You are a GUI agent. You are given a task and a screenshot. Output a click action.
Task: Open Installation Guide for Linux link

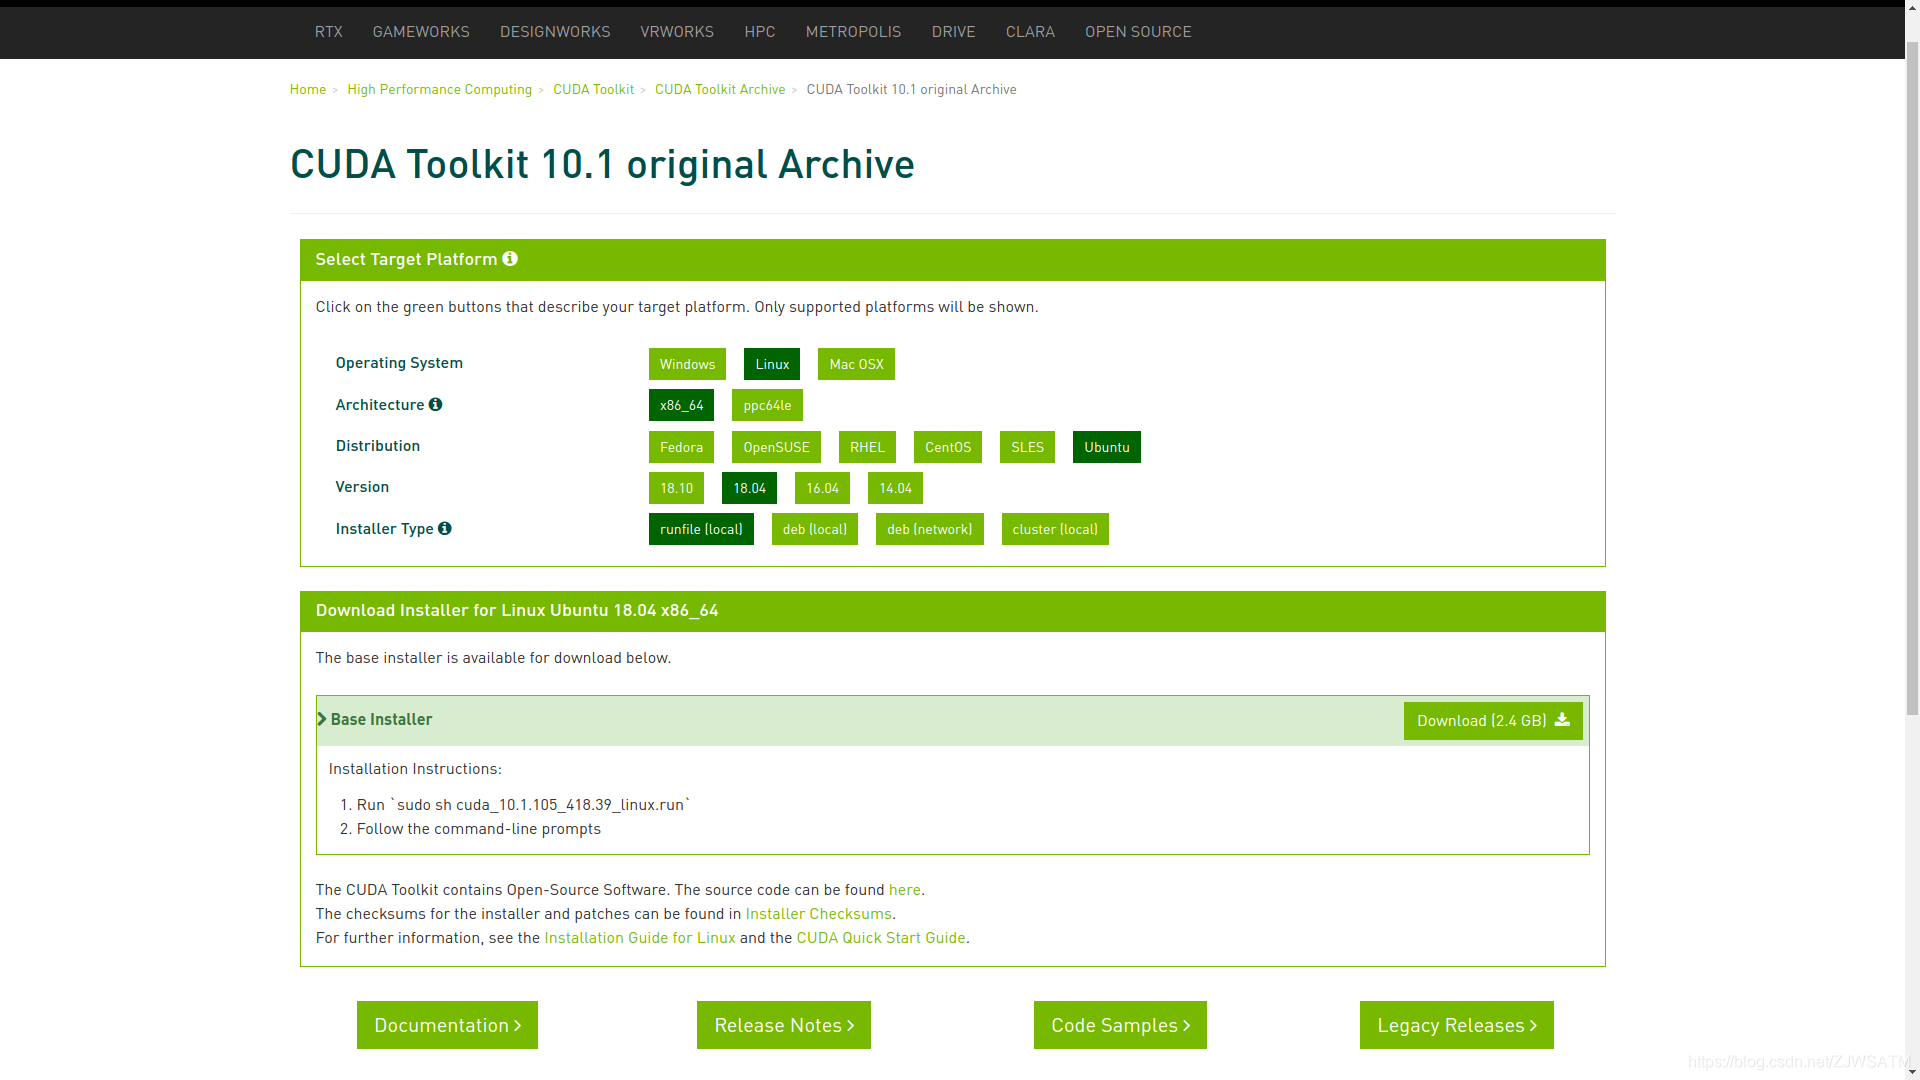click(640, 937)
